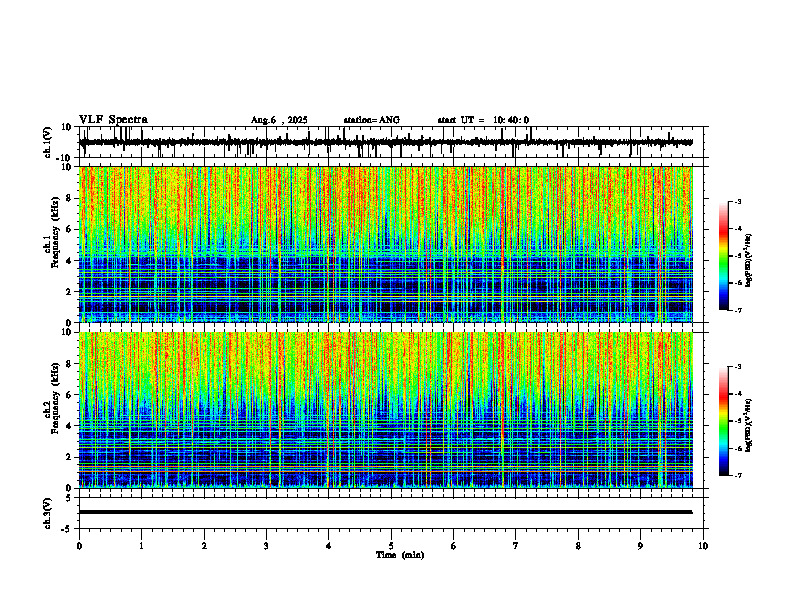The image size is (792, 612).
Task: Click the "8" kHz tick of ch.1 spectrogram
Action: [70, 198]
